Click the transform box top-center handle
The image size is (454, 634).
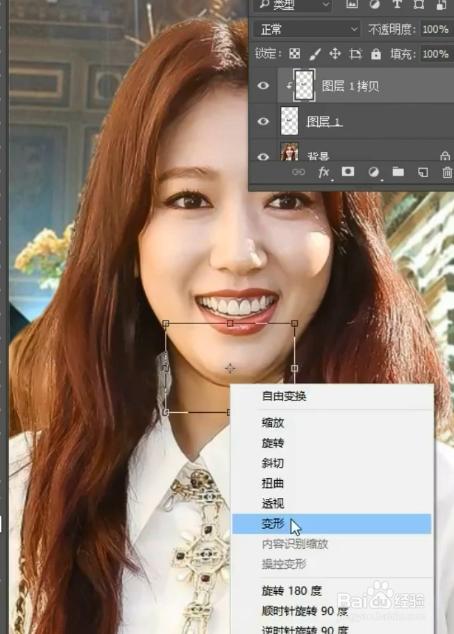point(230,323)
